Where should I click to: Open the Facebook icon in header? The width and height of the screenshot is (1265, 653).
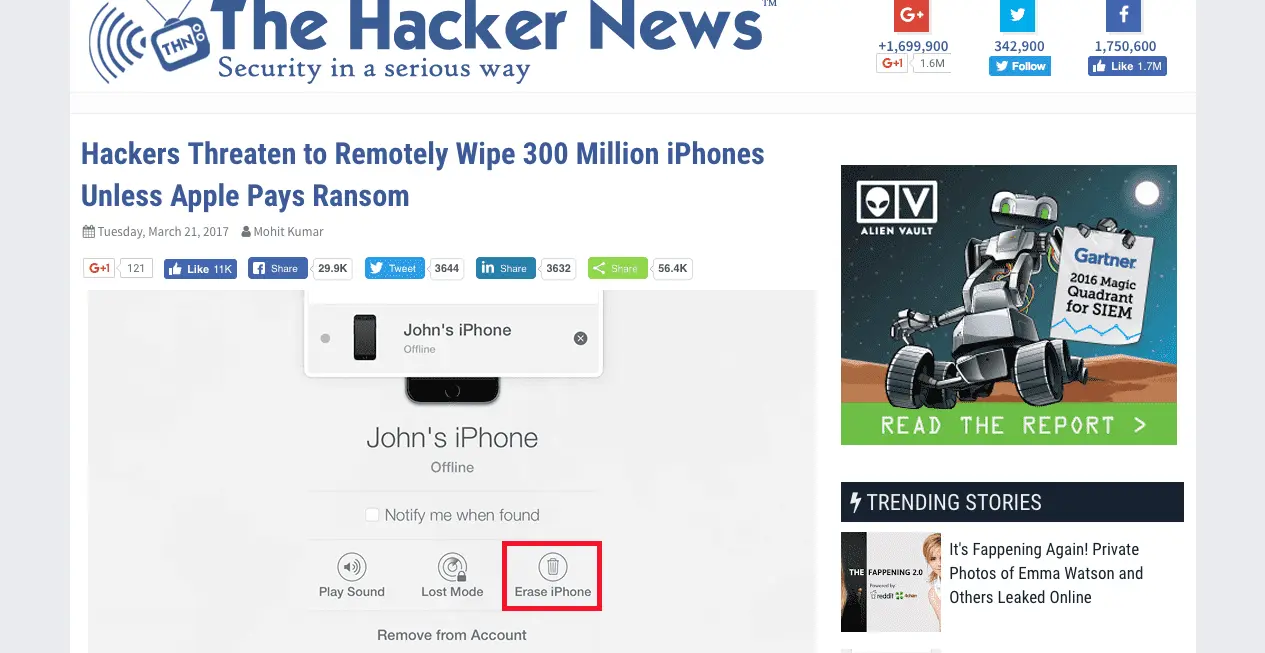(1124, 15)
